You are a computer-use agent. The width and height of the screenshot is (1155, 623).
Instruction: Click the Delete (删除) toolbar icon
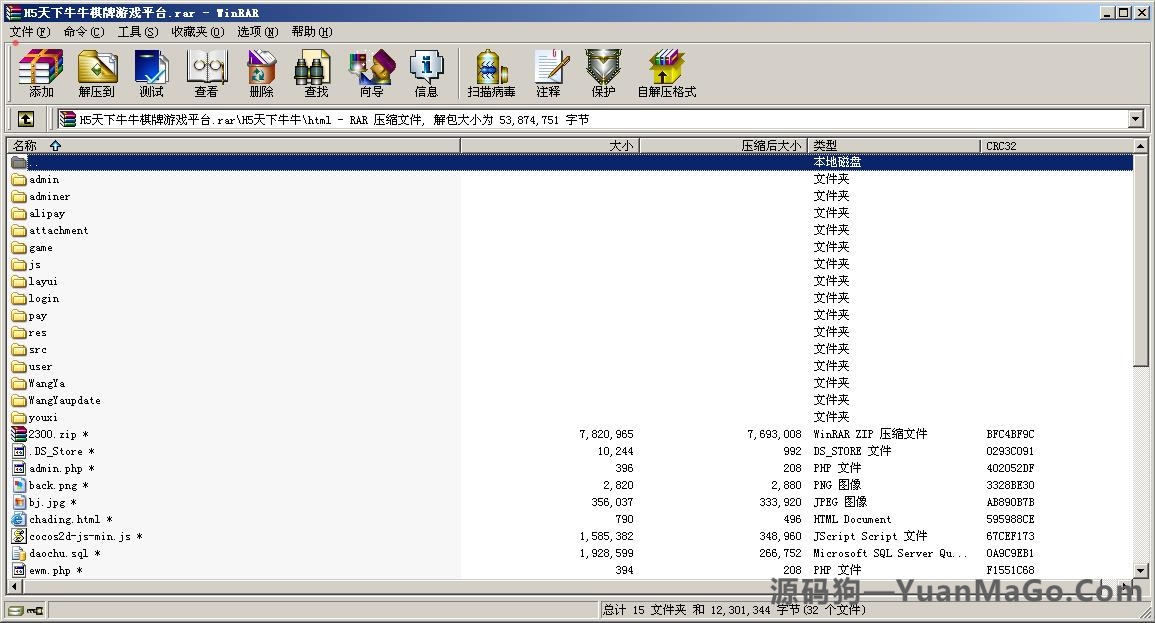coord(261,73)
